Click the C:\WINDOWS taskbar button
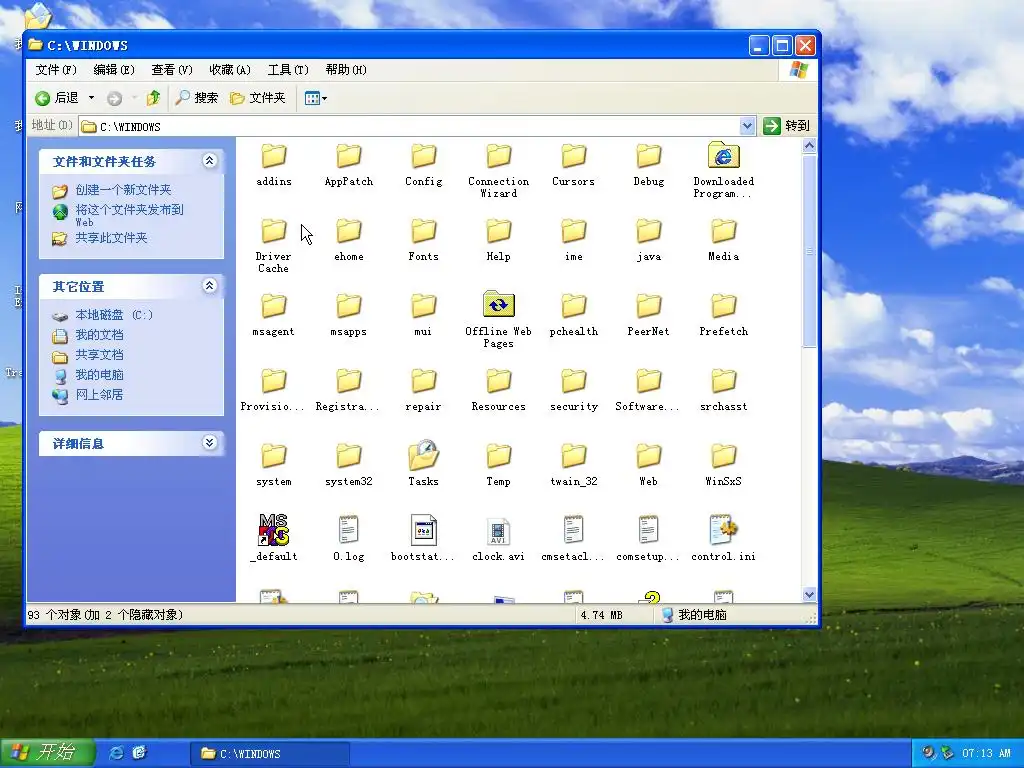The width and height of the screenshot is (1024, 768). (270, 754)
